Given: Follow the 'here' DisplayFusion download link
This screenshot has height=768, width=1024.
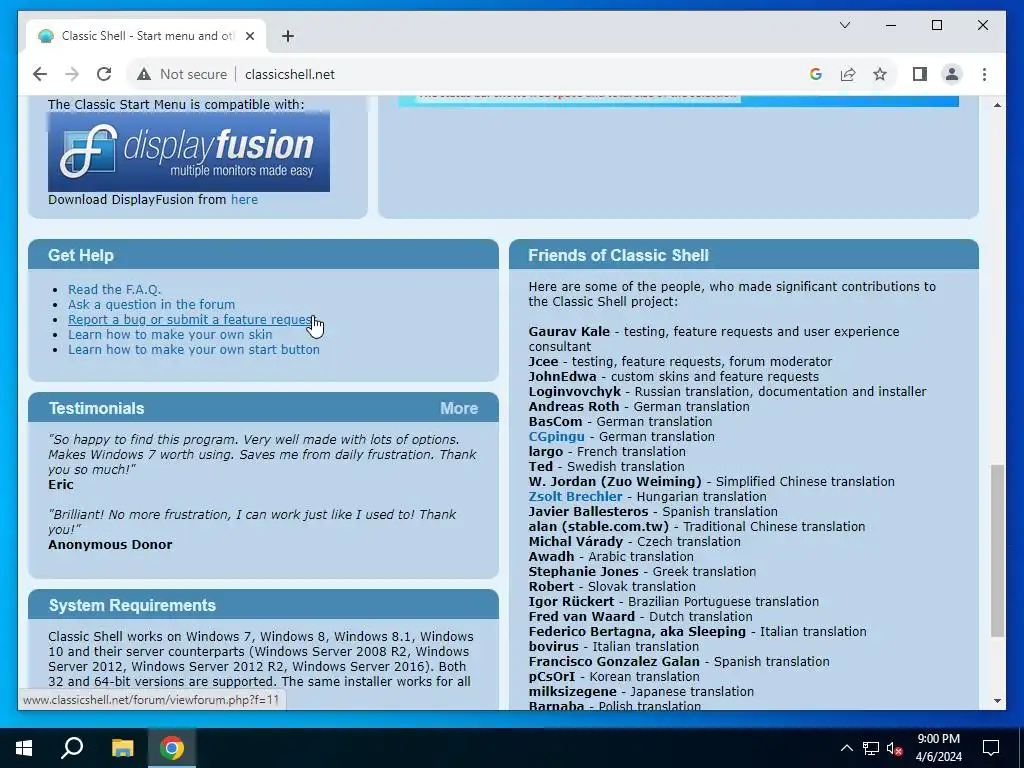Looking at the screenshot, I should (244, 200).
